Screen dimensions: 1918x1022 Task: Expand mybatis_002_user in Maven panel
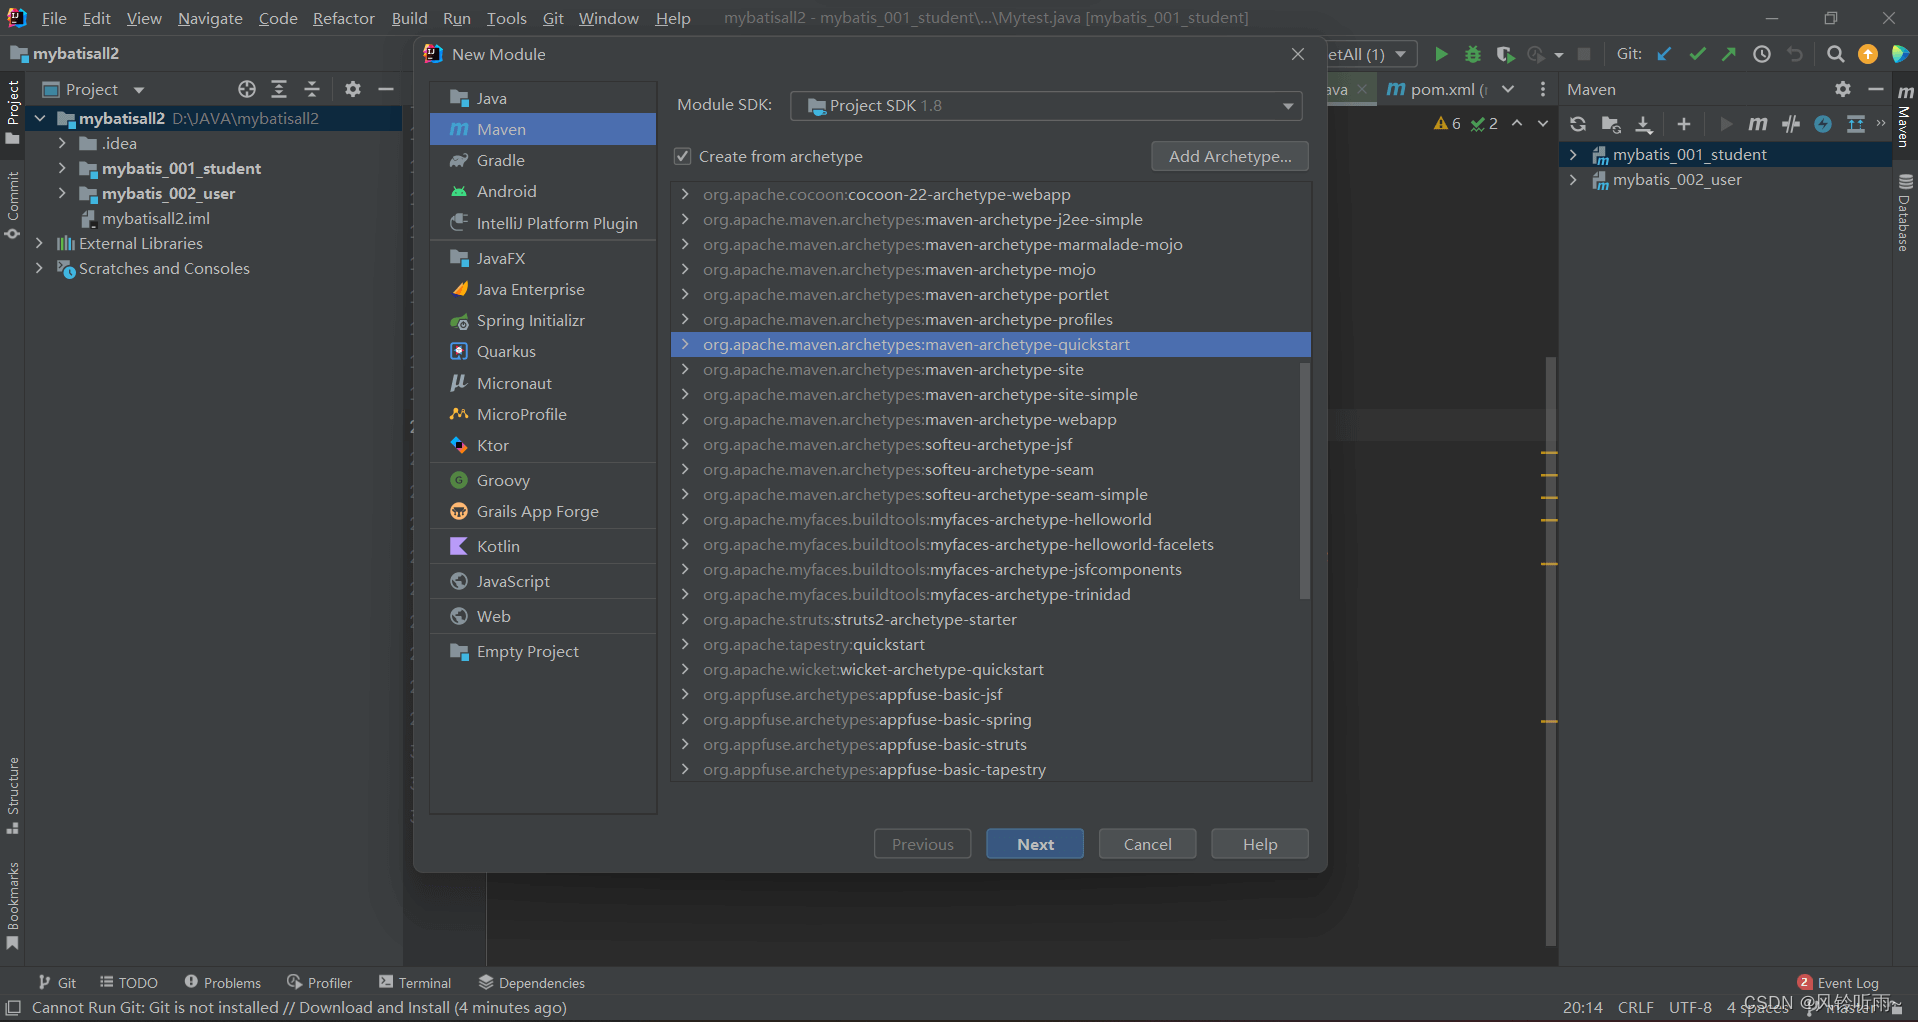pyautogui.click(x=1573, y=180)
